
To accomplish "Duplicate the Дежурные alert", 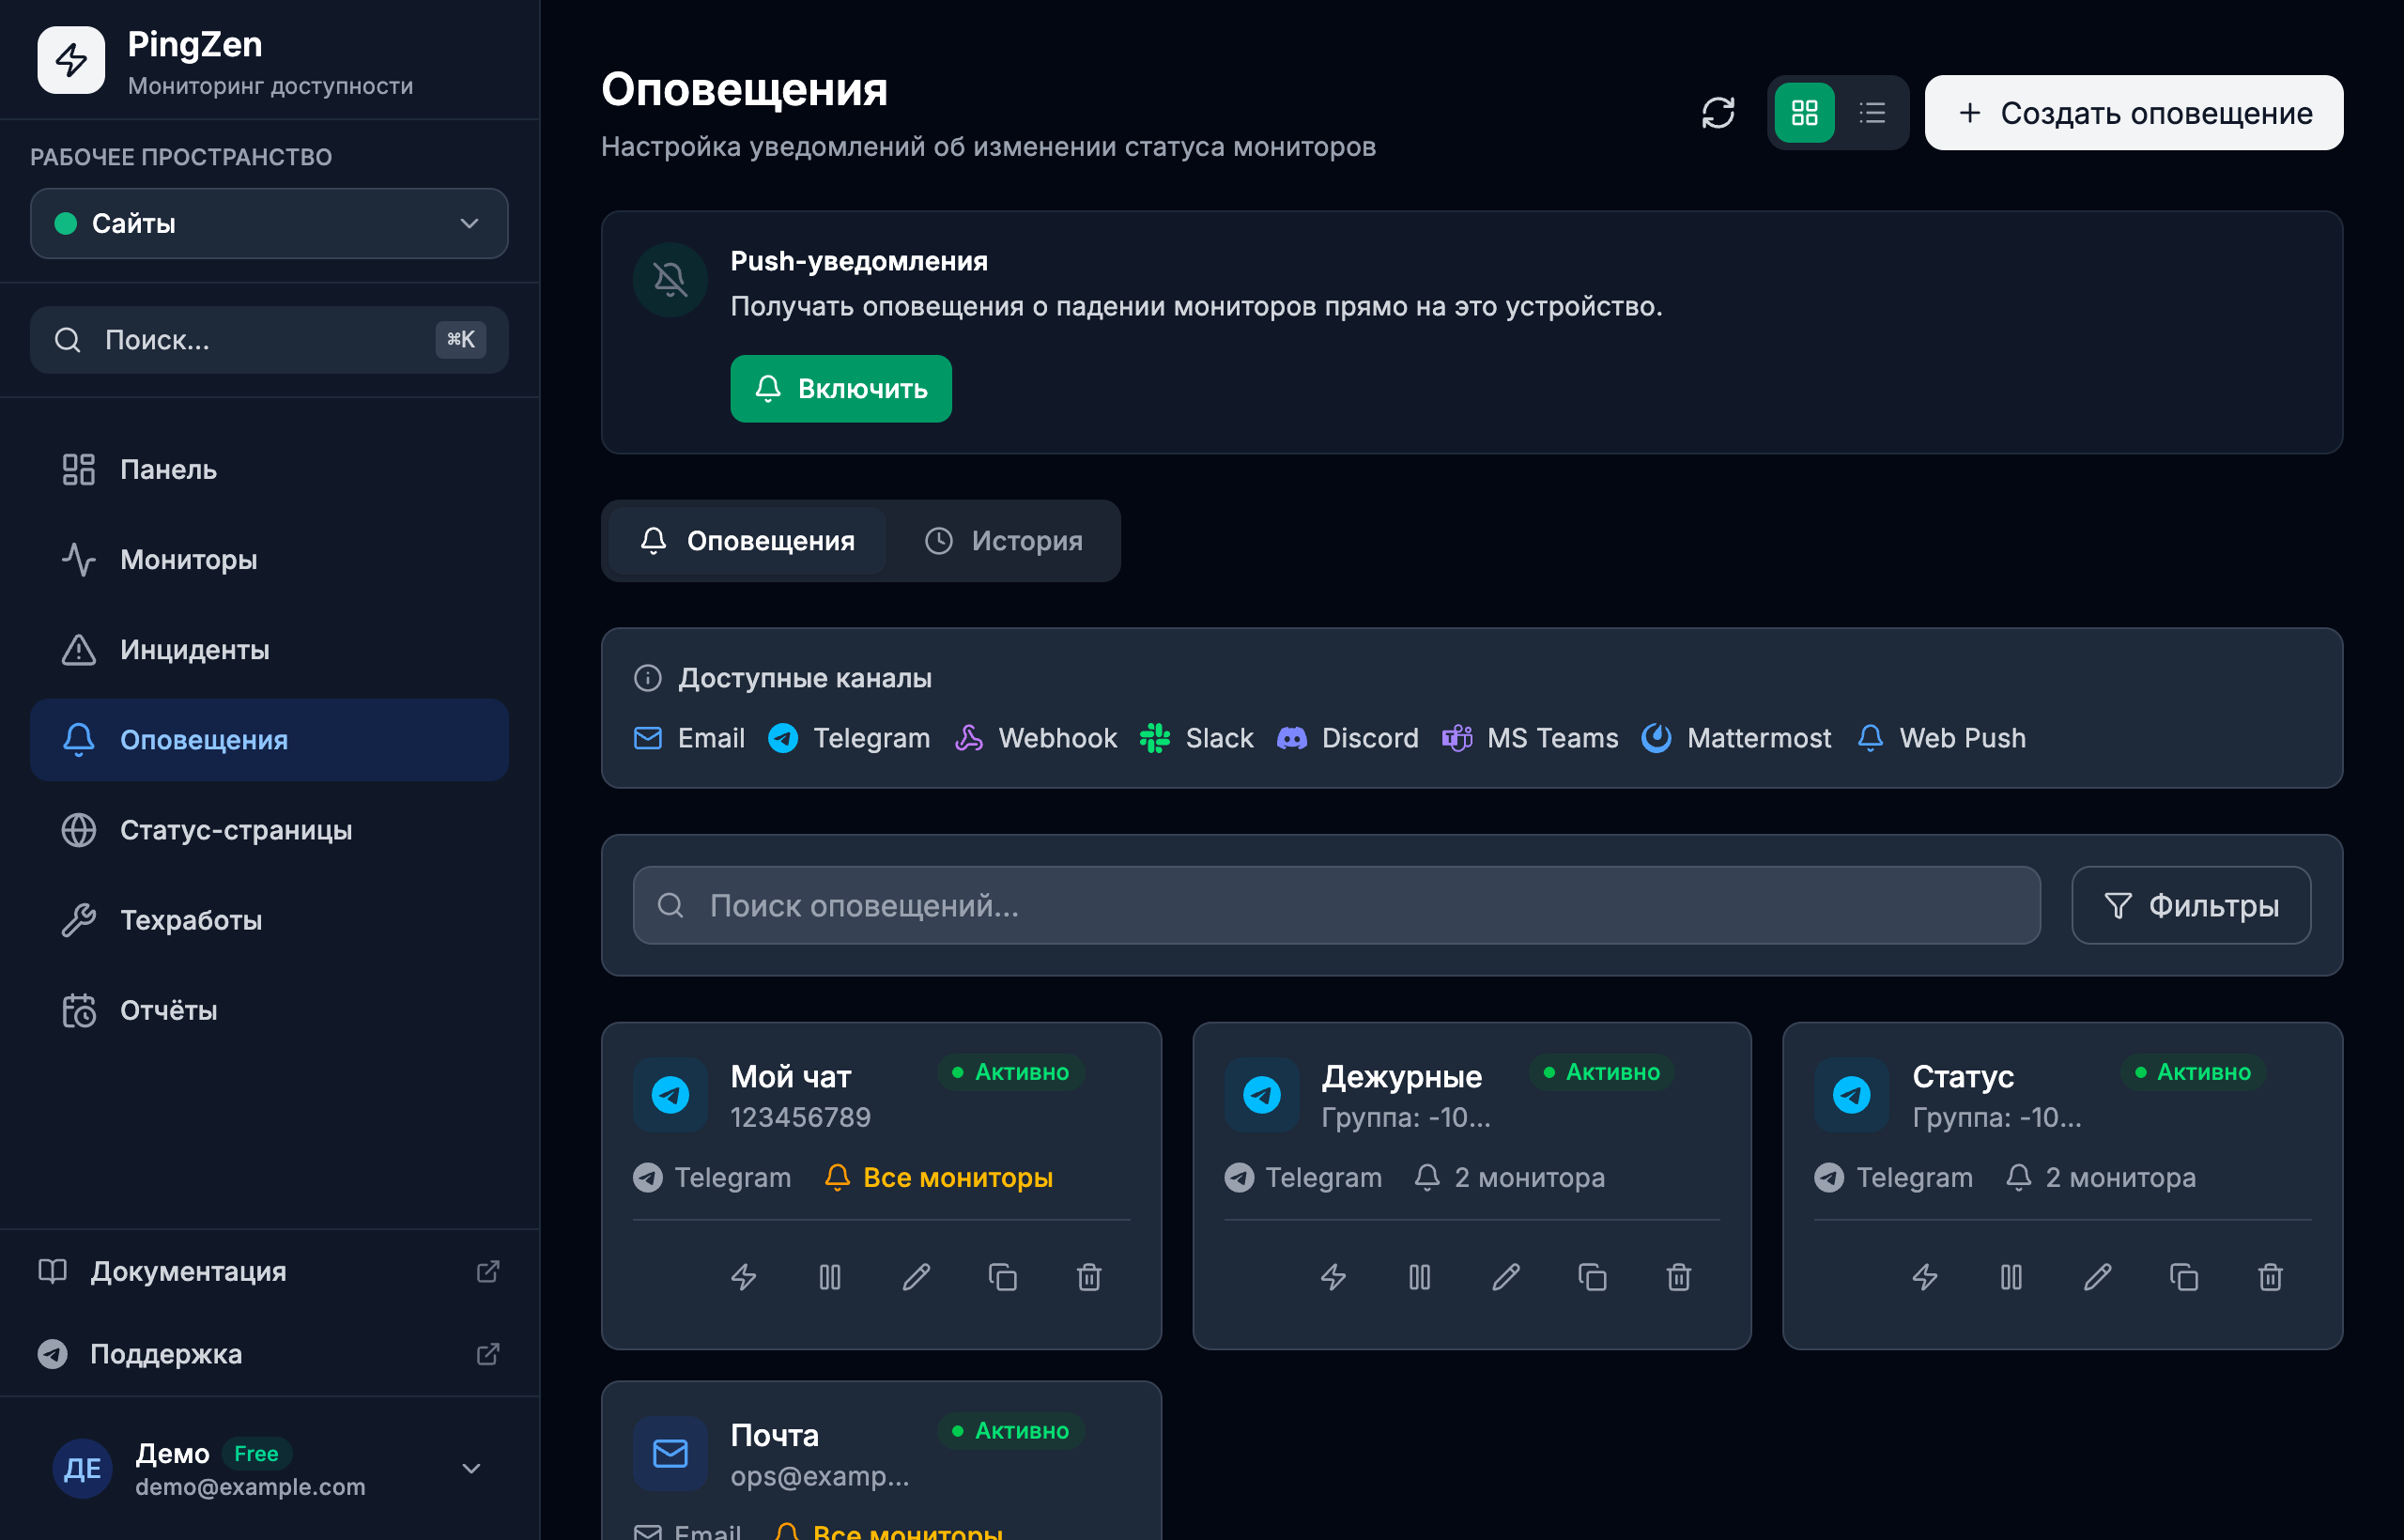I will pos(1593,1277).
